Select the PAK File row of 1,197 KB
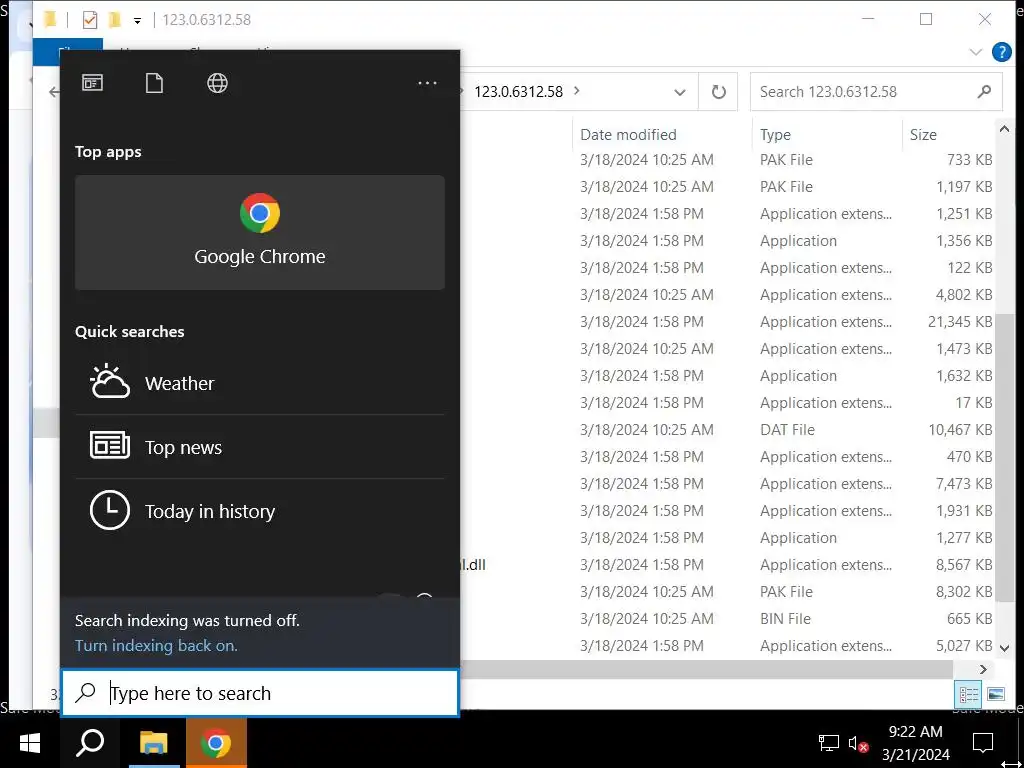This screenshot has height=768, width=1024. click(727, 187)
